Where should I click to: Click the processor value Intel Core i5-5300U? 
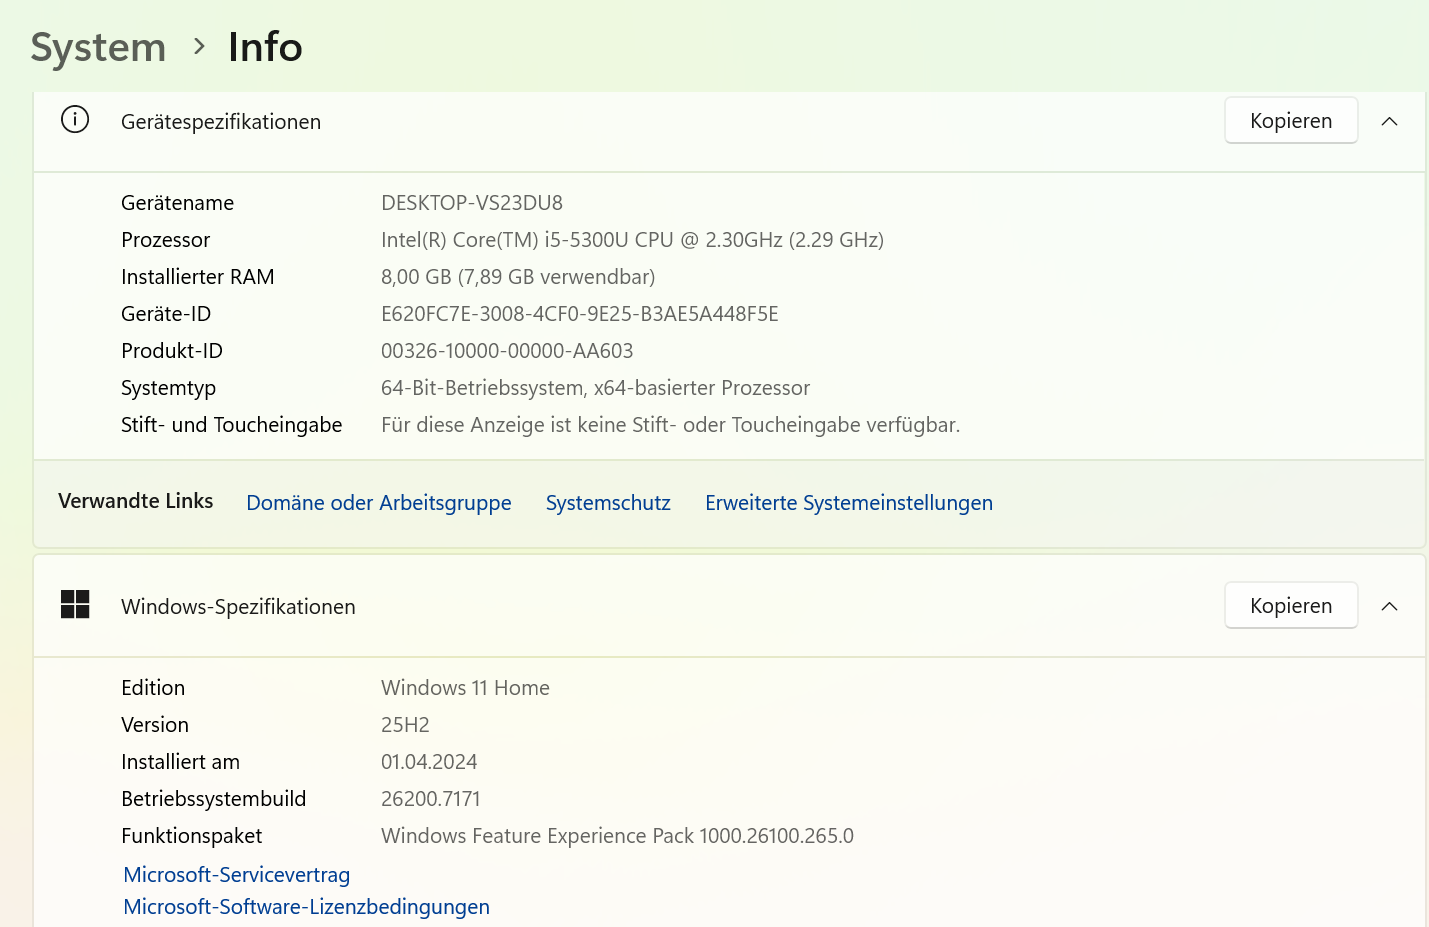point(632,239)
